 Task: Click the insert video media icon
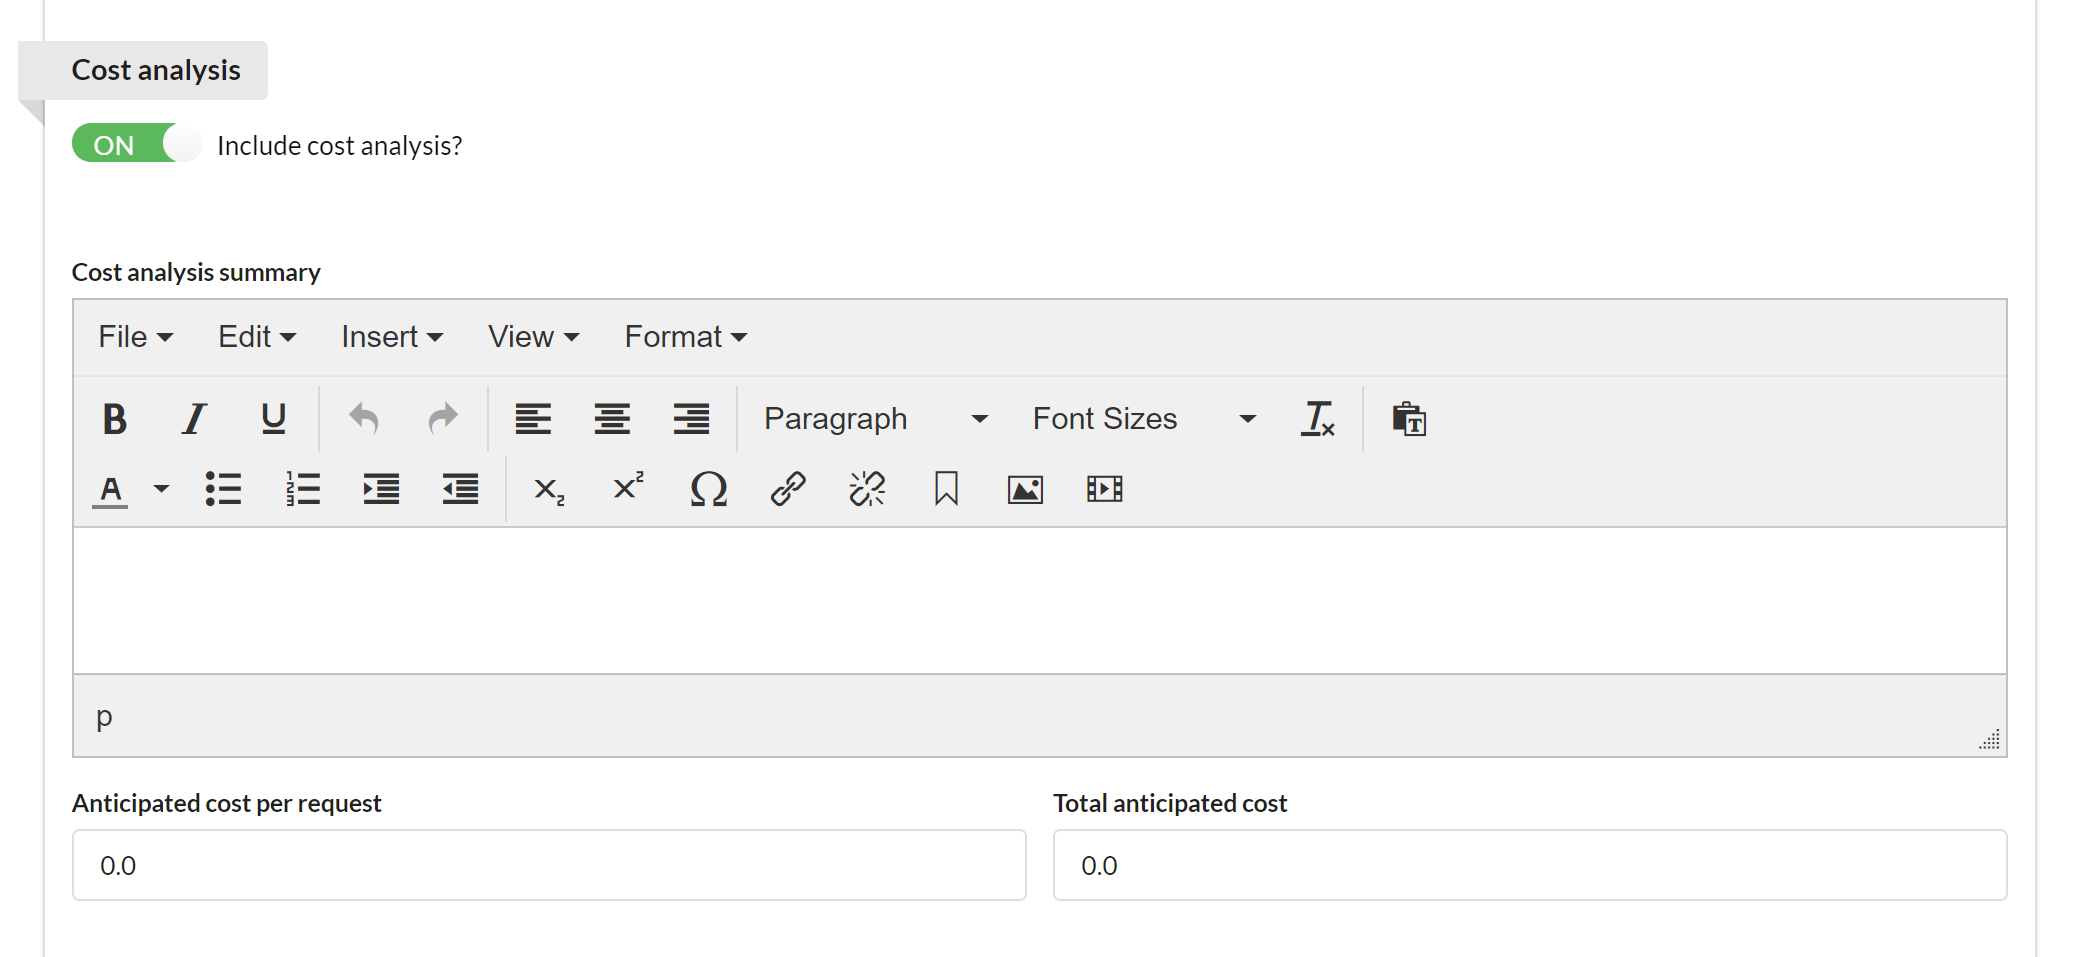[1104, 490]
